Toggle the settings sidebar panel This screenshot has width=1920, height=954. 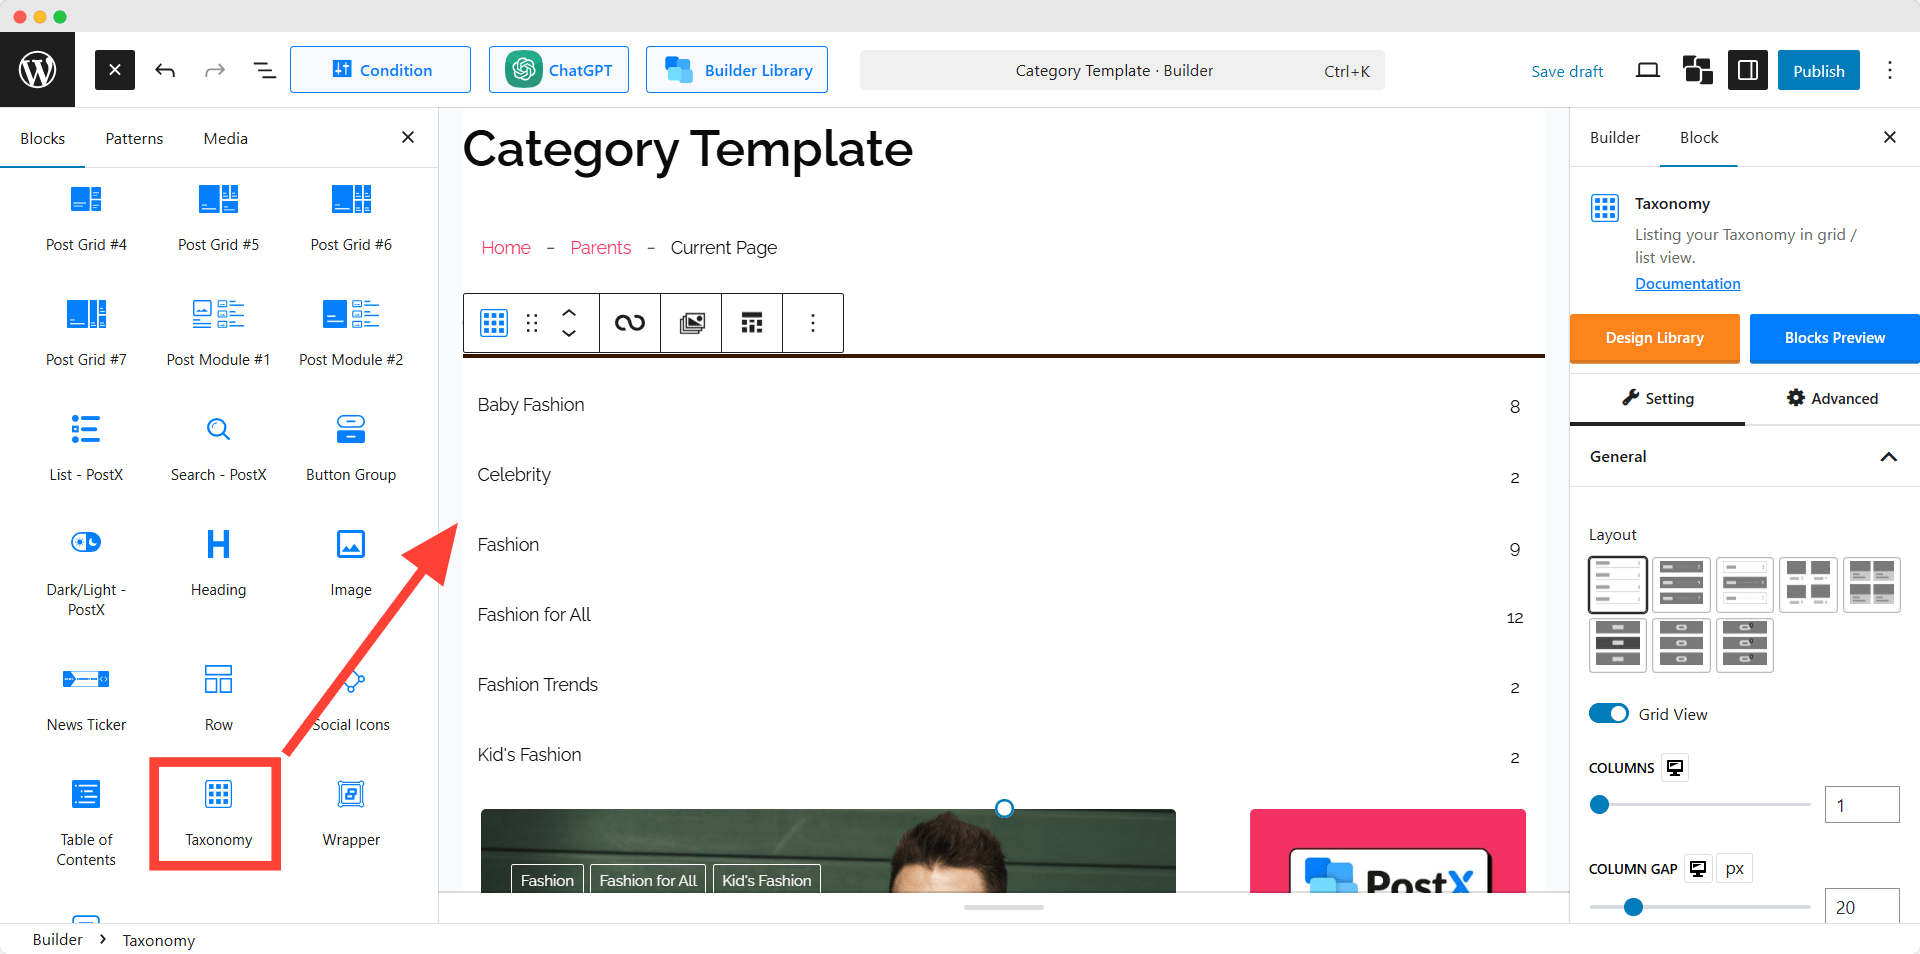tap(1748, 70)
